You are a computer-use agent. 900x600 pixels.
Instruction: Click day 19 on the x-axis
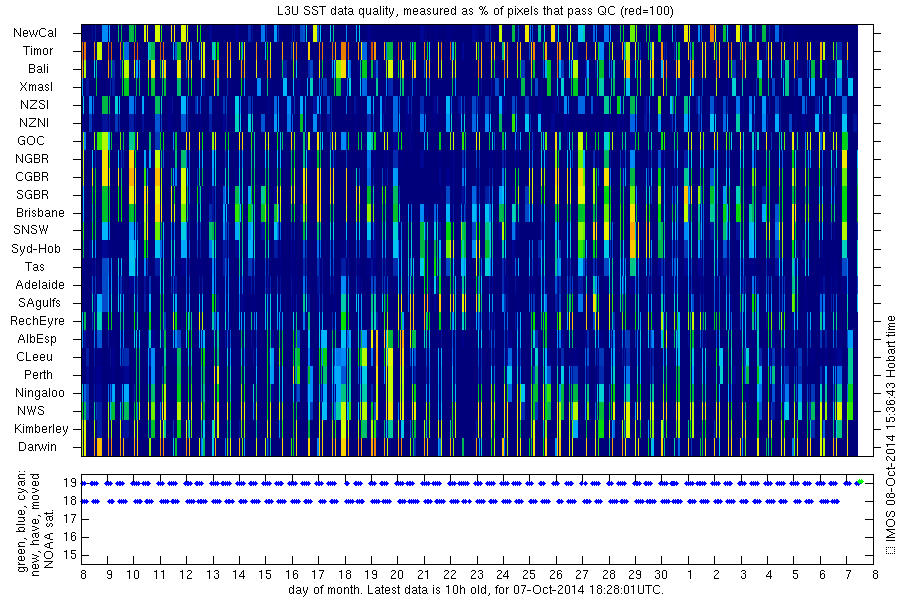[371, 575]
